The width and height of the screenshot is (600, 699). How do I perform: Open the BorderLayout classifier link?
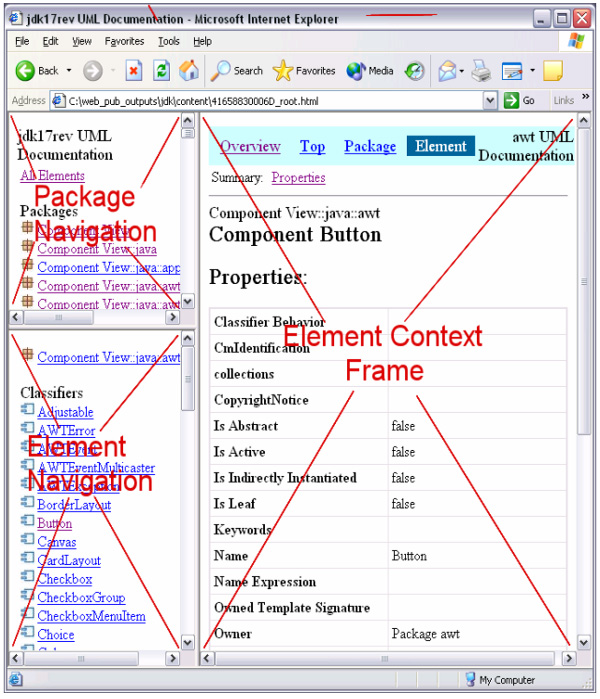point(74,505)
